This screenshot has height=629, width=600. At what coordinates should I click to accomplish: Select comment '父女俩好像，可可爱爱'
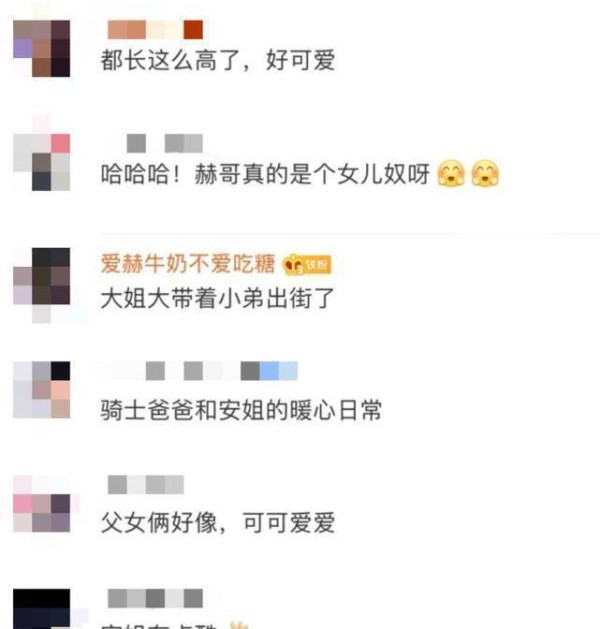pos(218,523)
